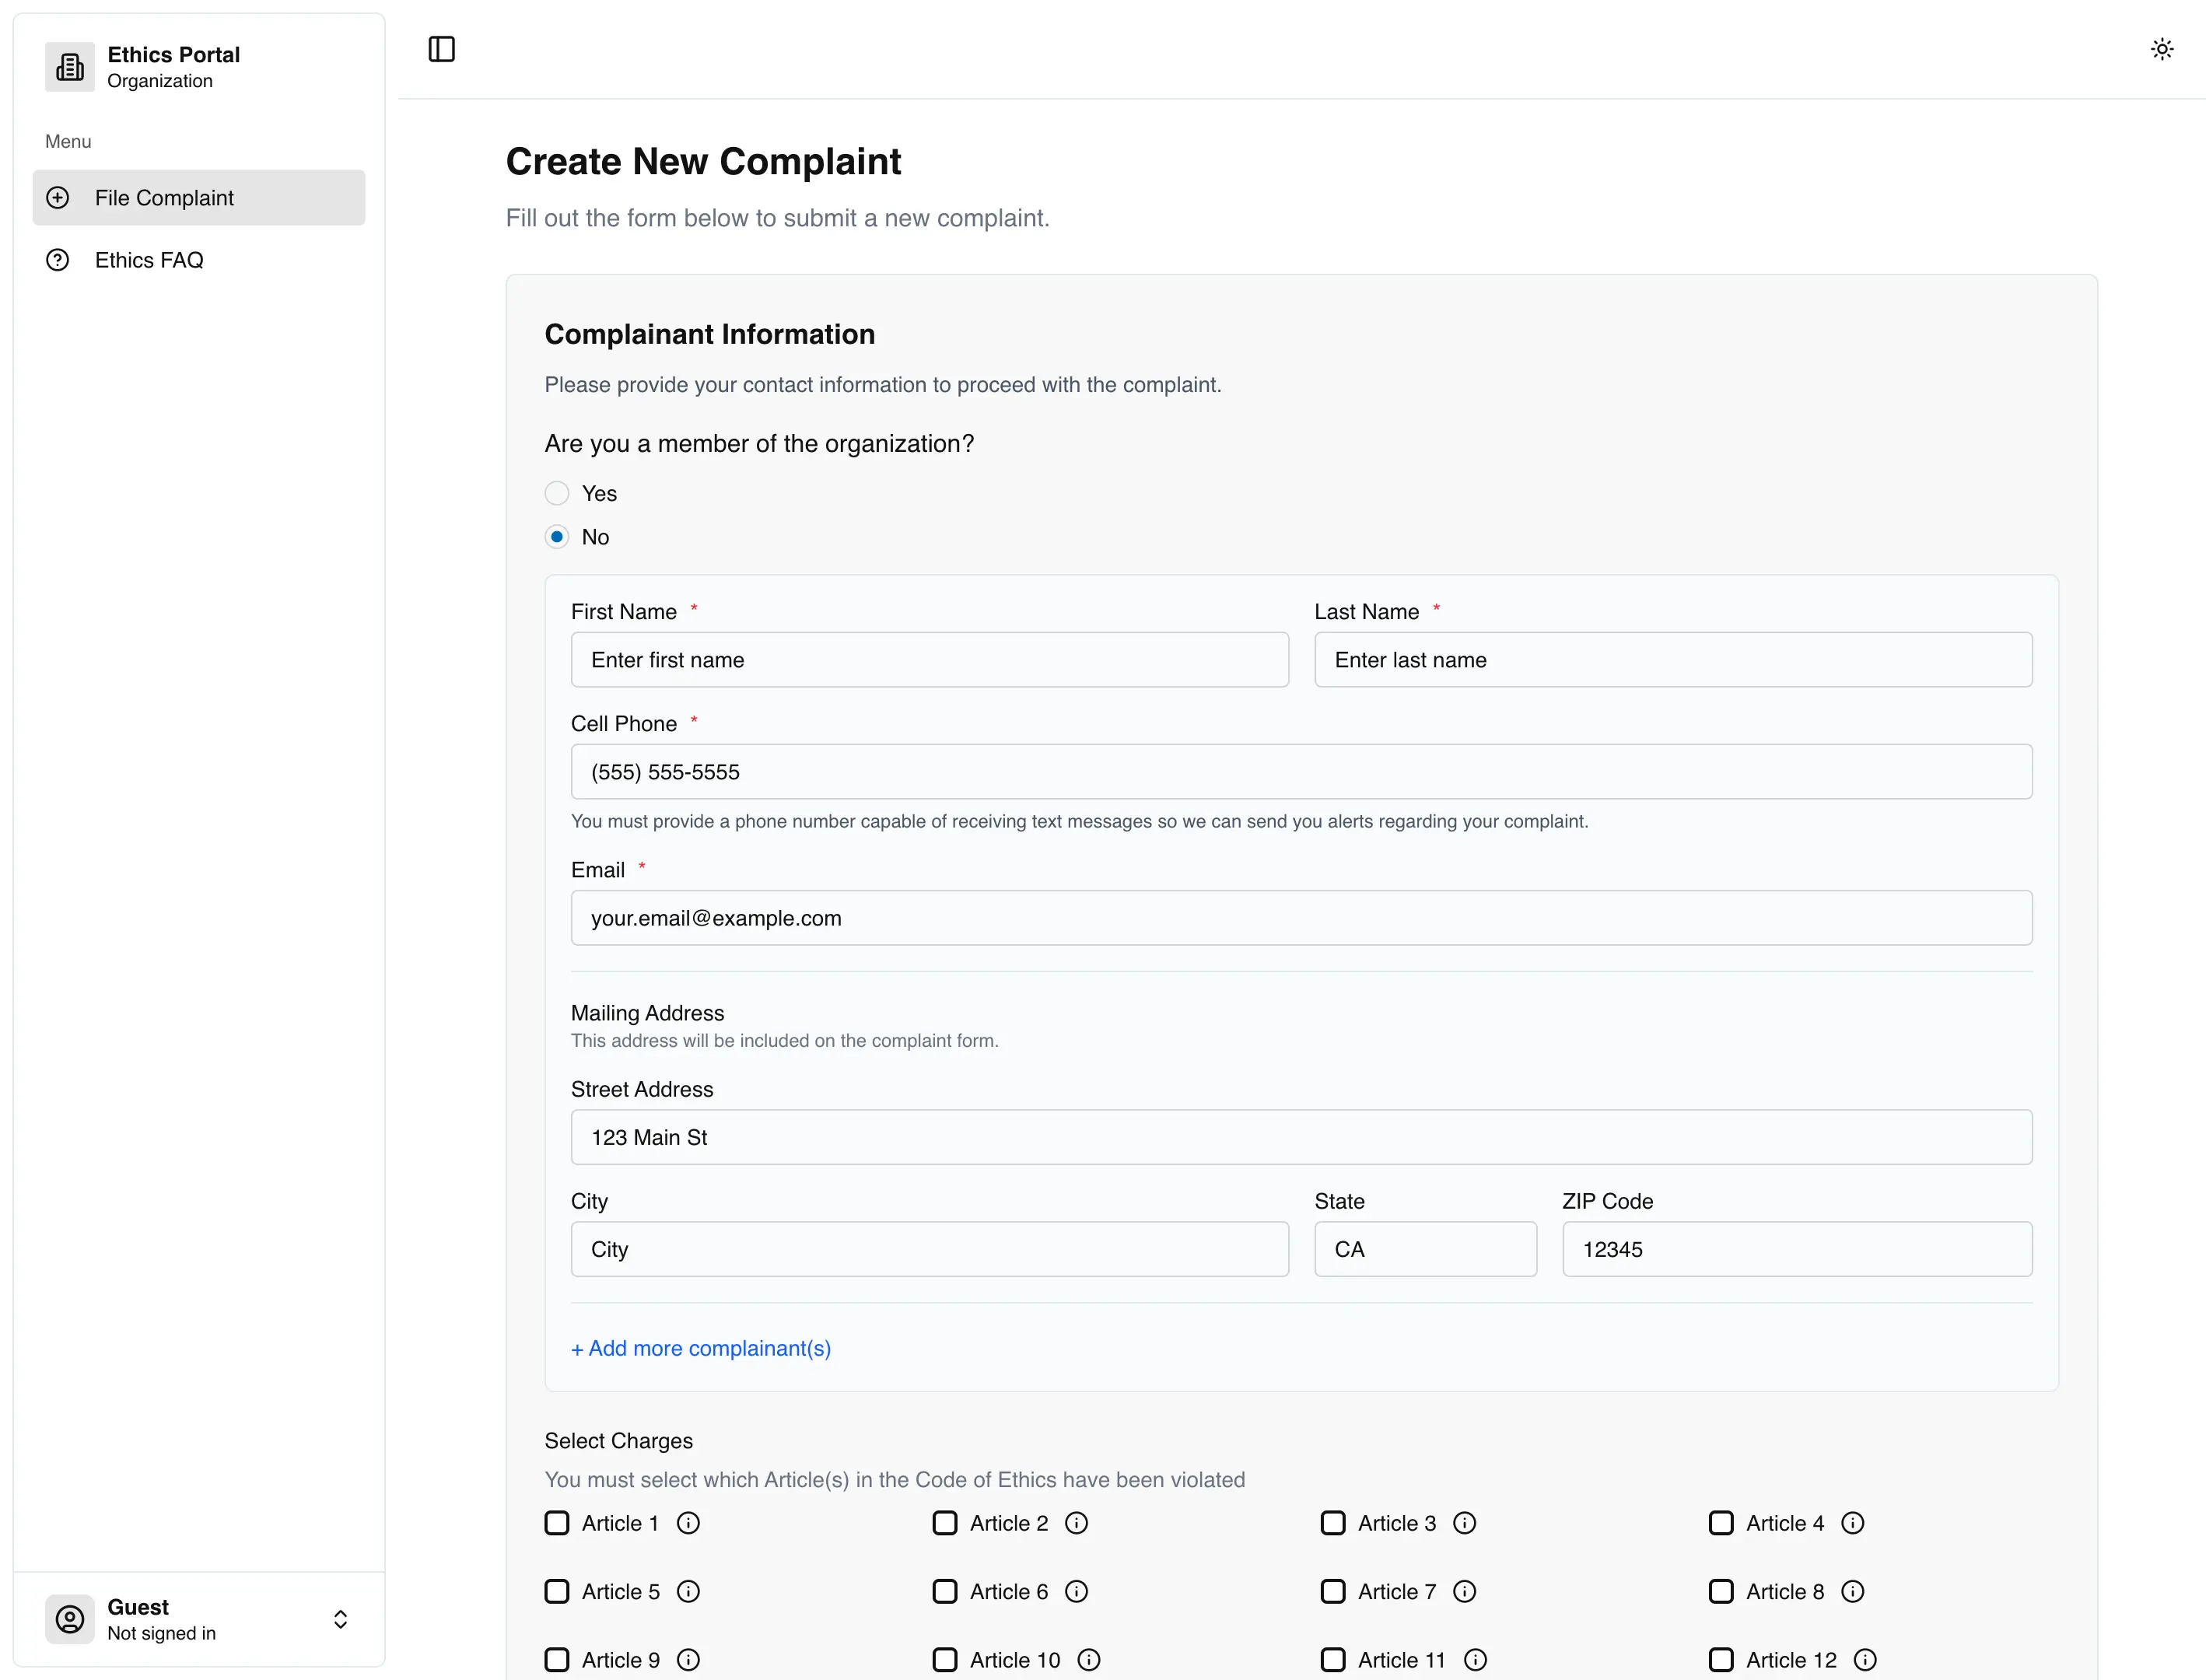Check the Article 3 checkbox

[x=1332, y=1523]
